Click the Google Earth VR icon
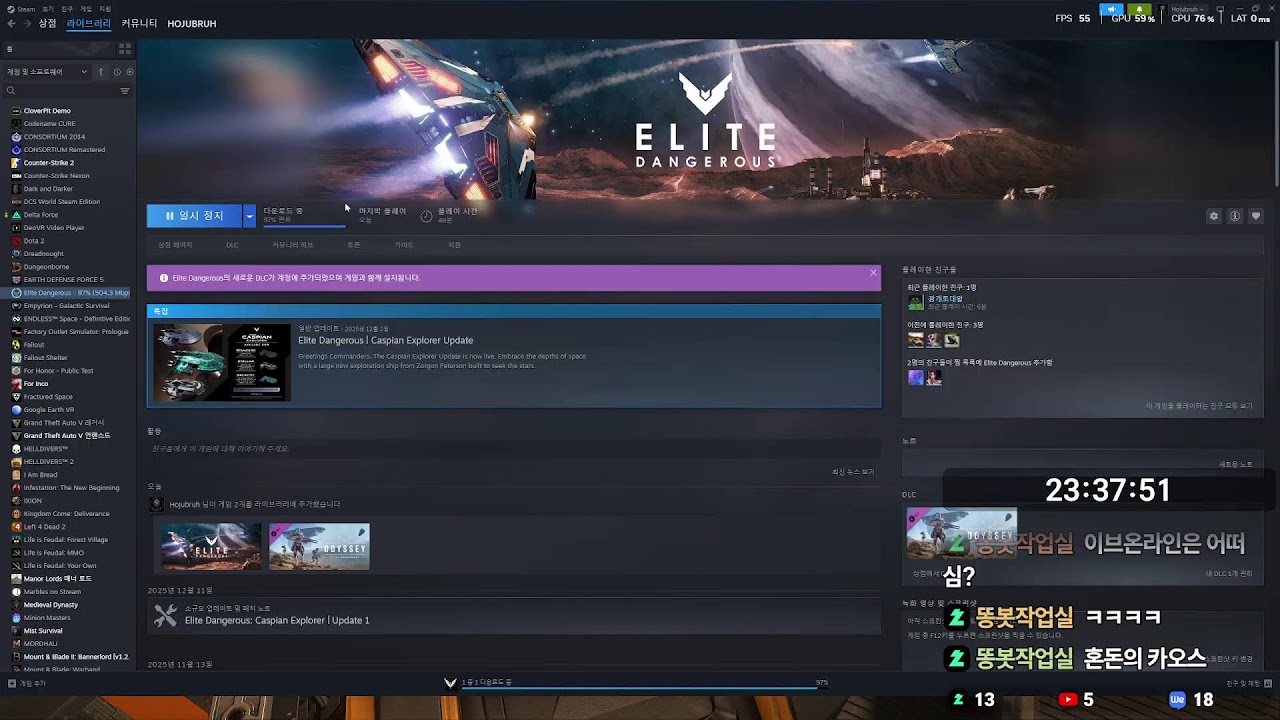1280x720 pixels. [x=16, y=410]
